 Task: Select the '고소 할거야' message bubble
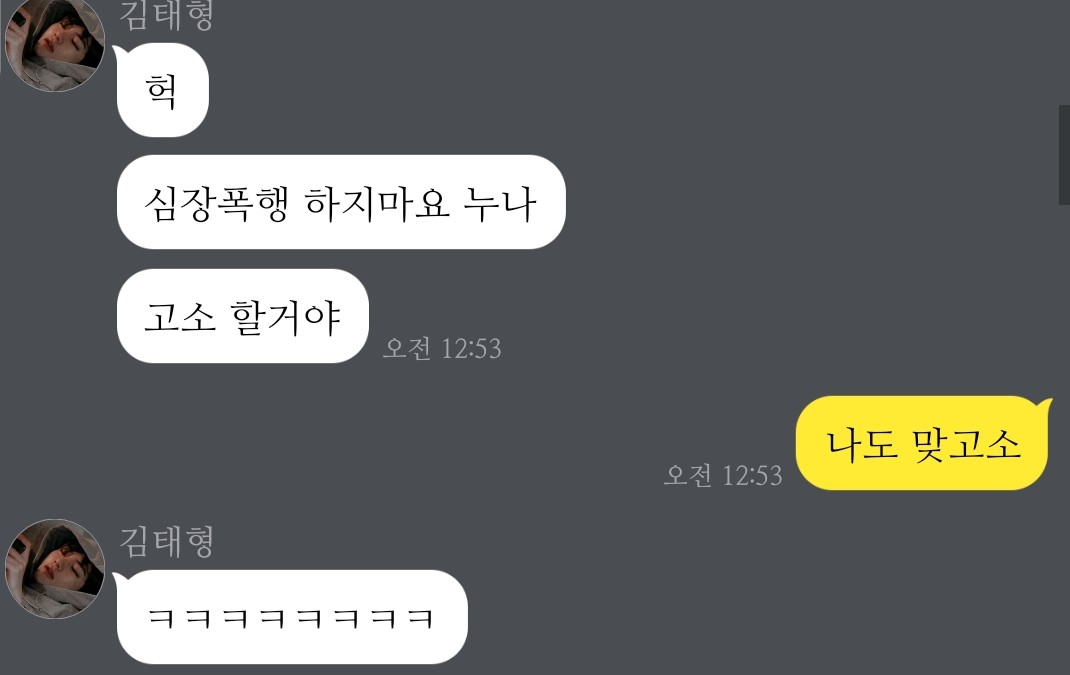pos(242,316)
